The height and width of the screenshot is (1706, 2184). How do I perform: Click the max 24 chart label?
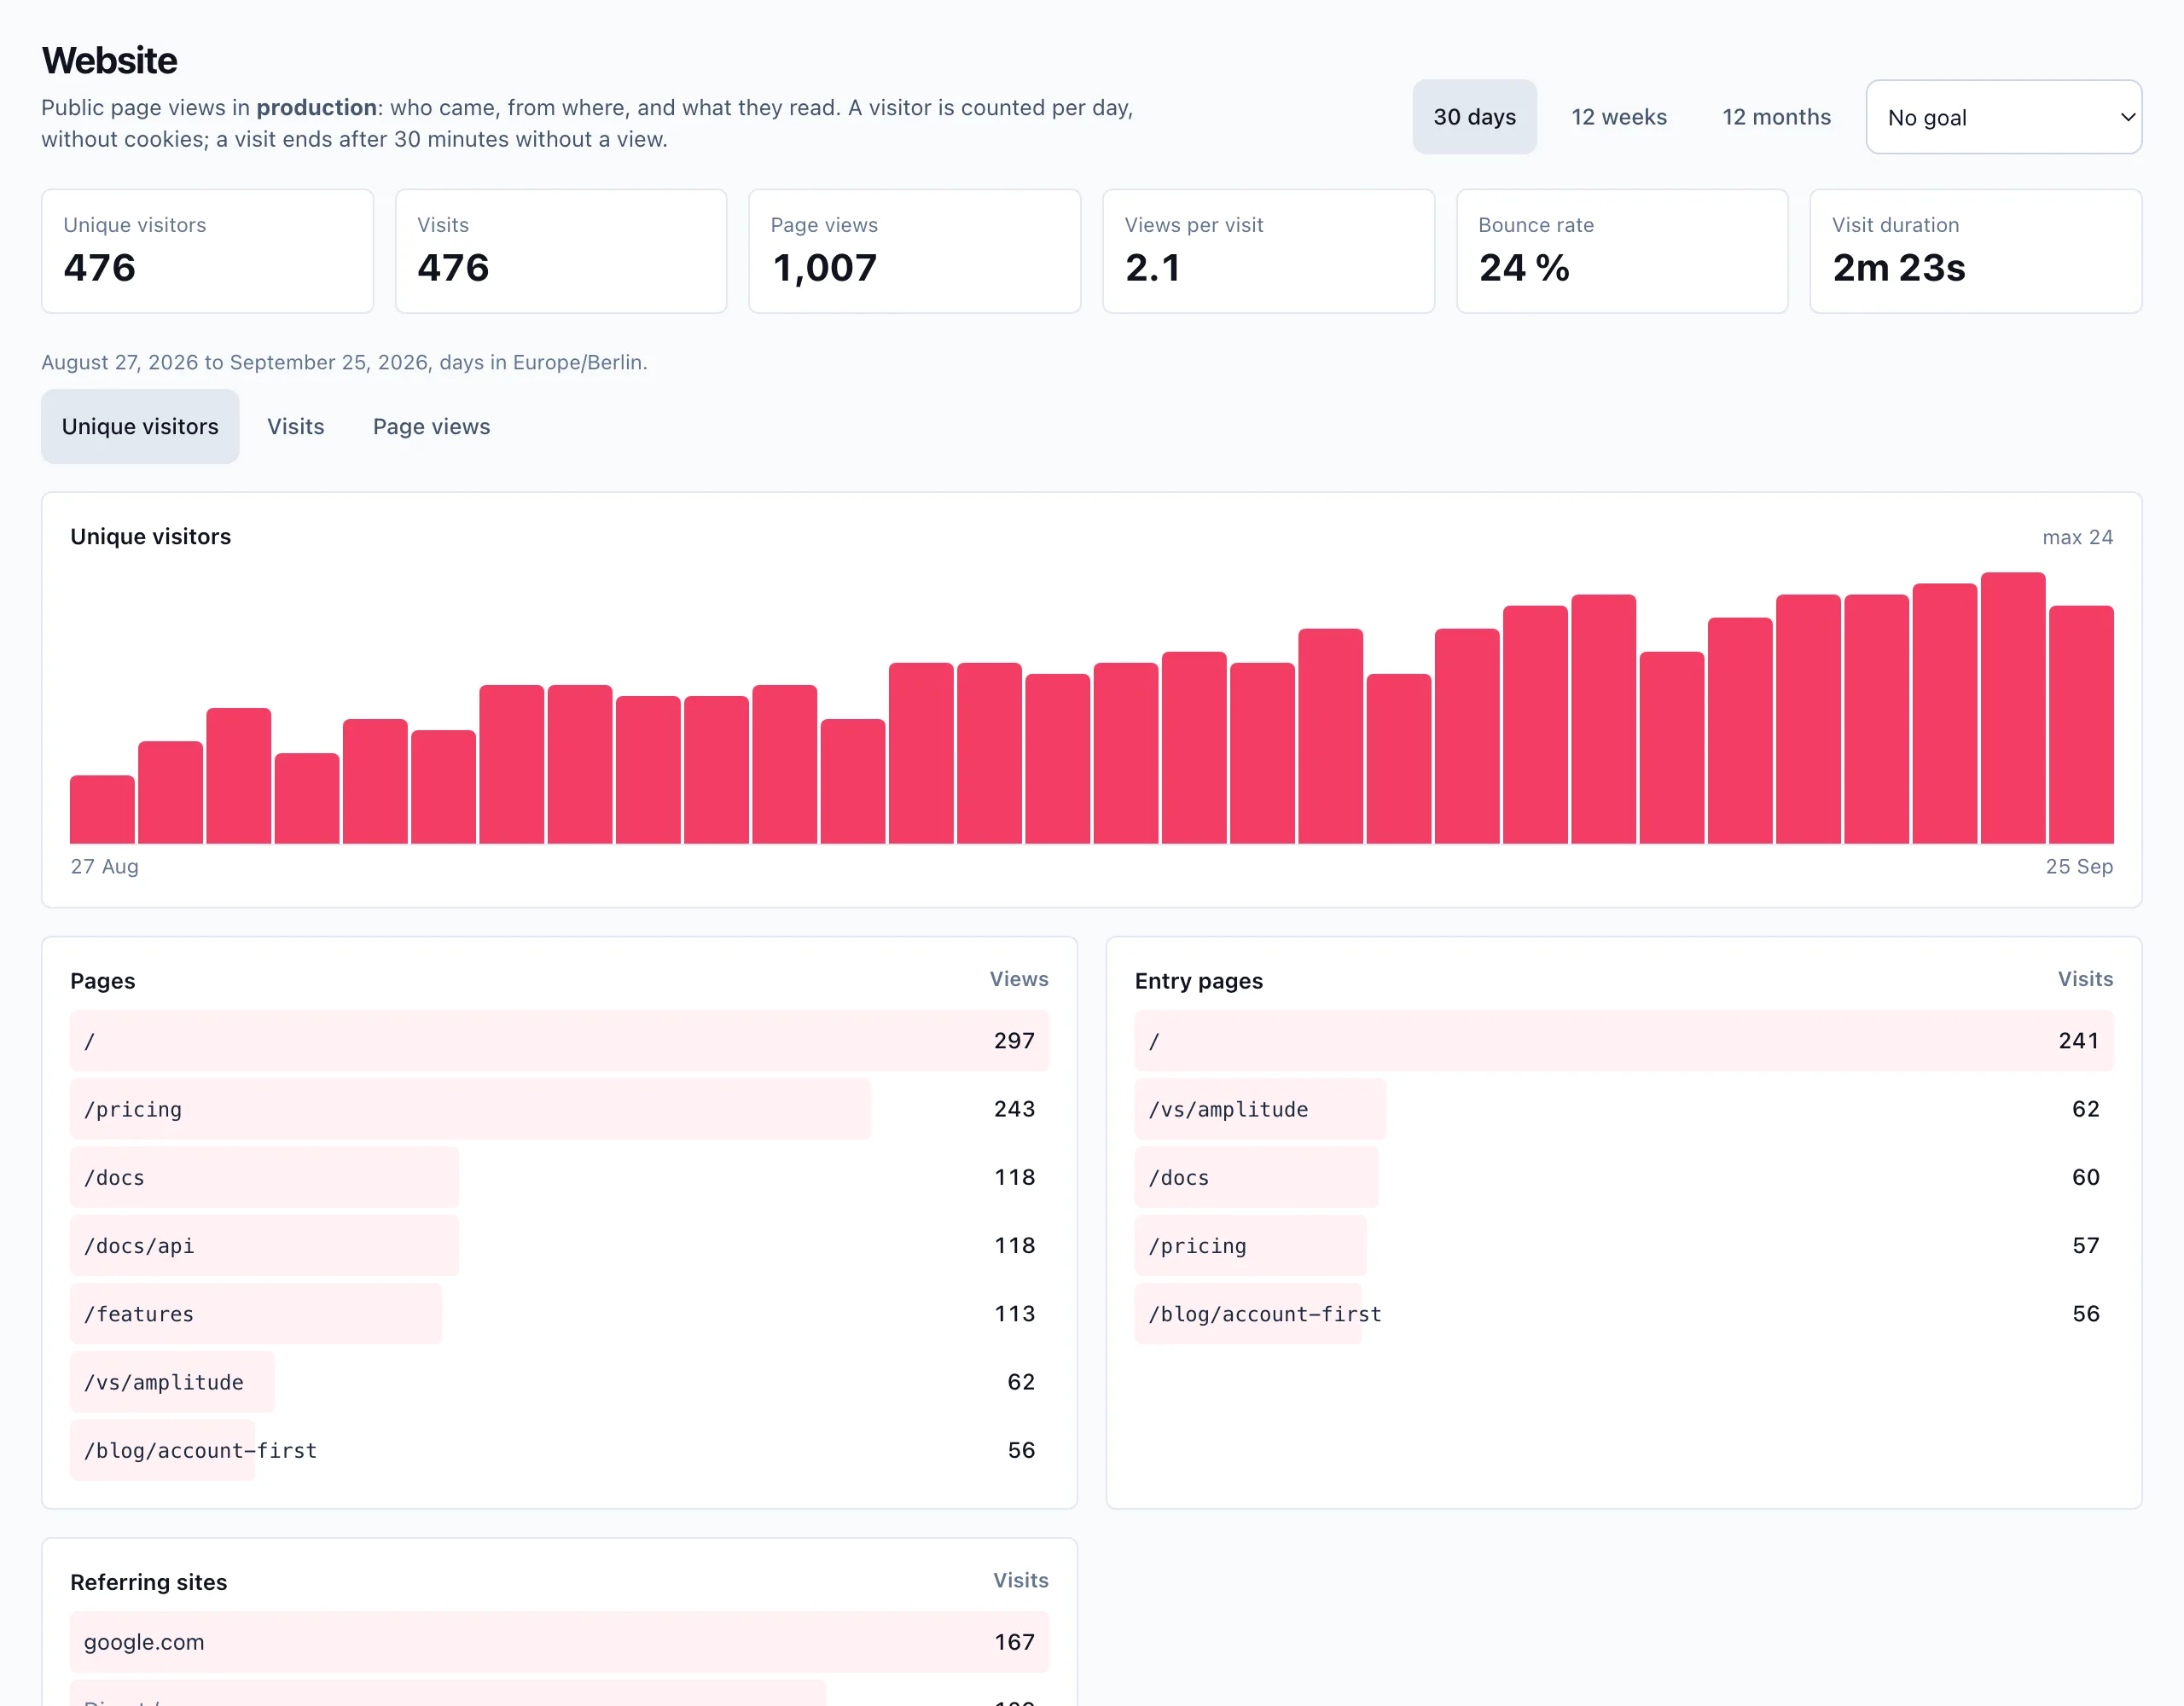2077,537
